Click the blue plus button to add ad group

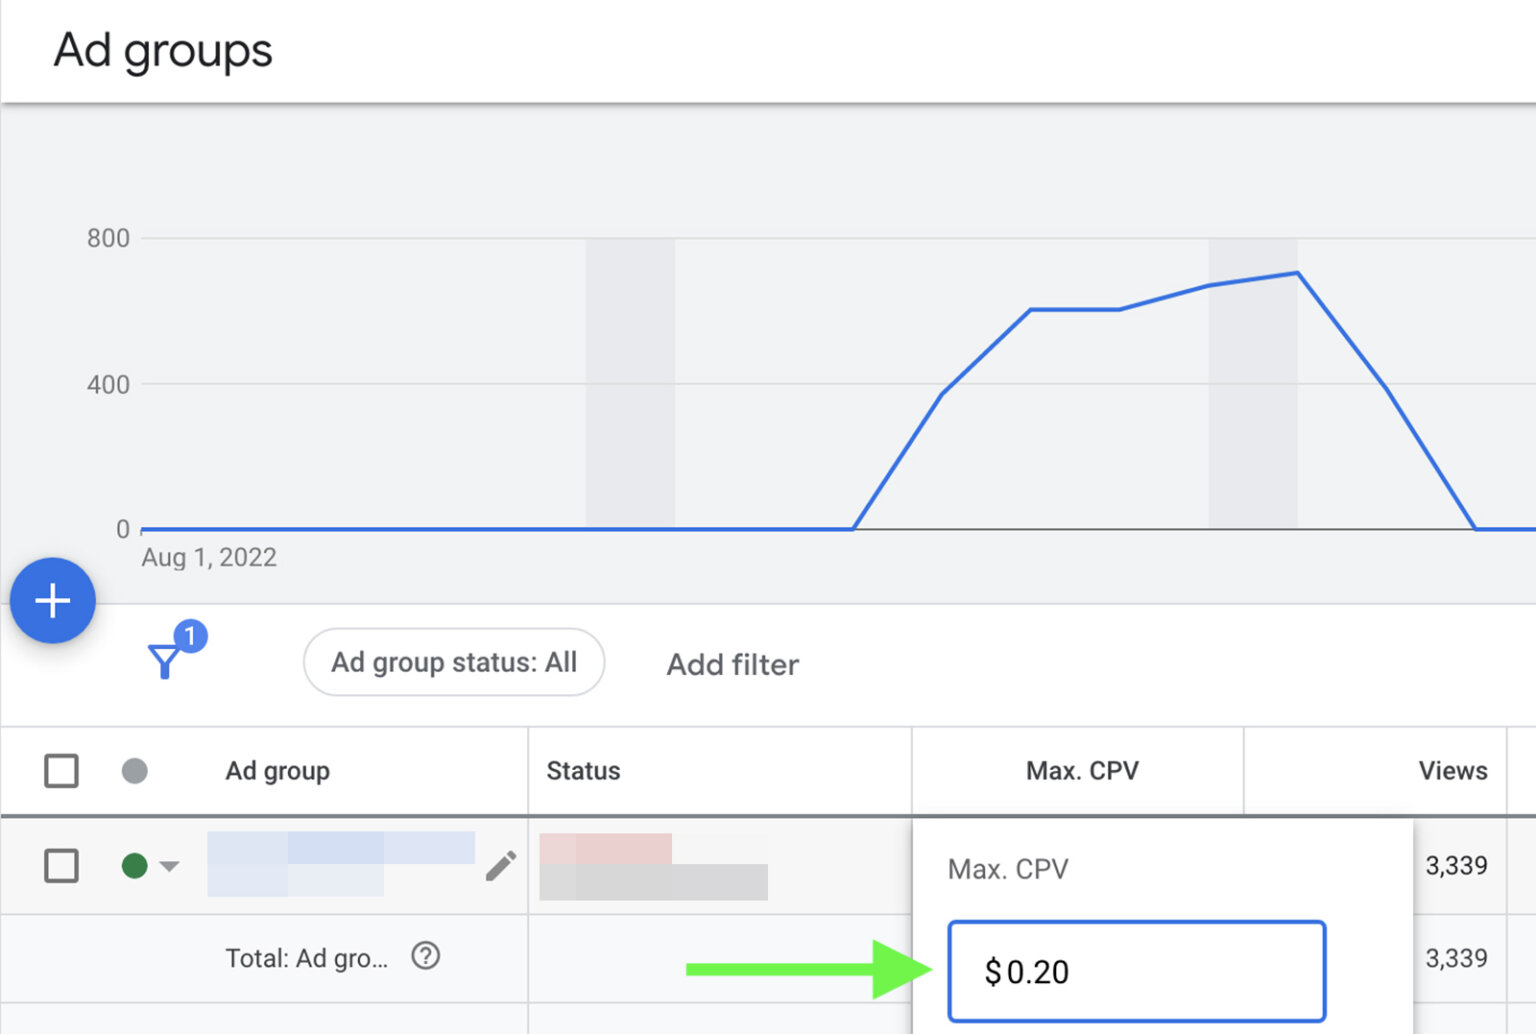point(53,600)
